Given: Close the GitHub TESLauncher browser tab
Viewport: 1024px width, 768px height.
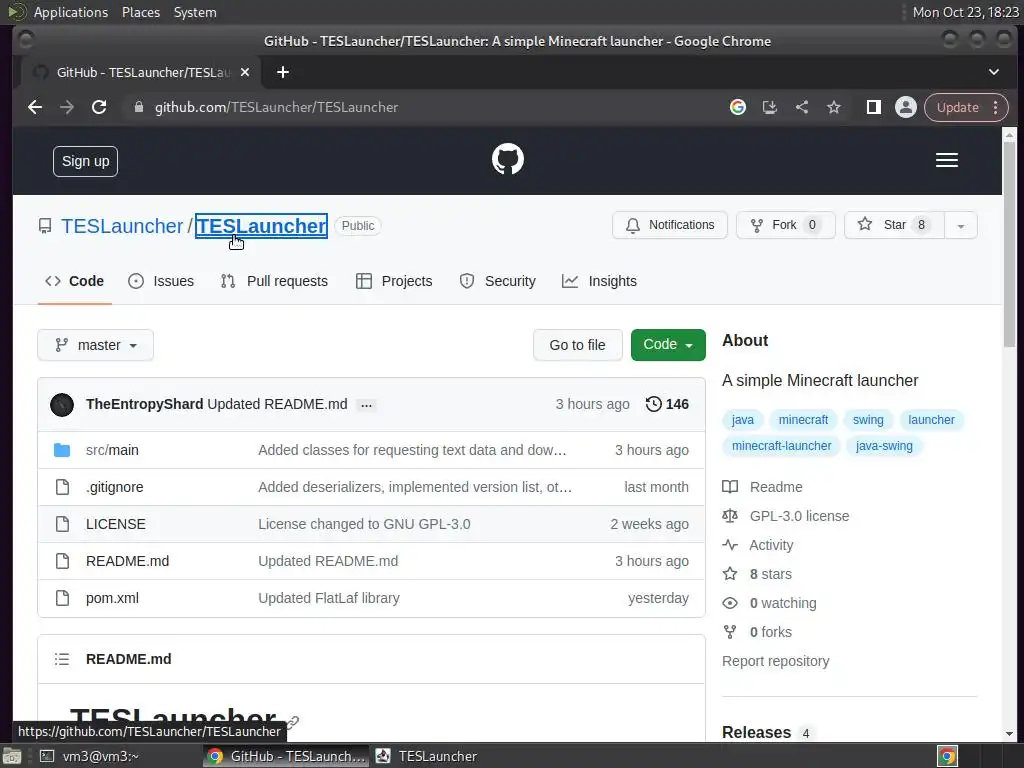Looking at the screenshot, I should [245, 72].
